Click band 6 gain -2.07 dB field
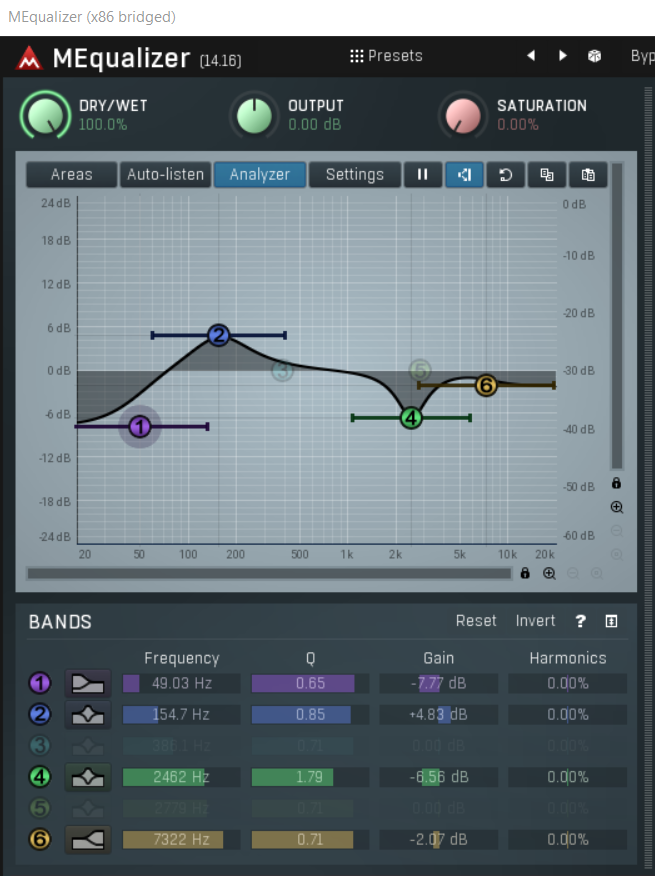The height and width of the screenshot is (876, 655). (439, 840)
